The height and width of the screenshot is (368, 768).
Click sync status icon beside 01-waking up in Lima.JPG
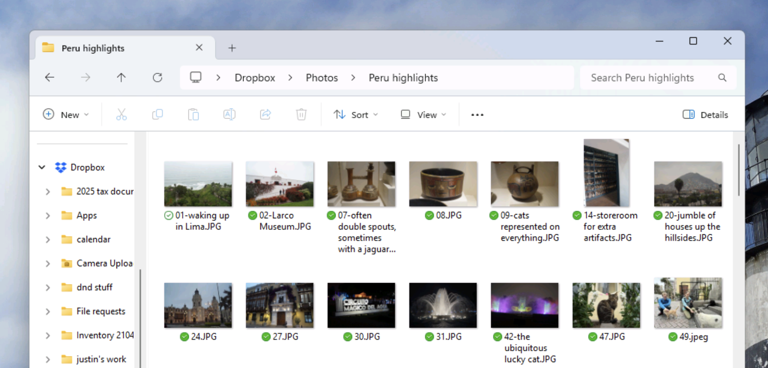click(x=169, y=216)
